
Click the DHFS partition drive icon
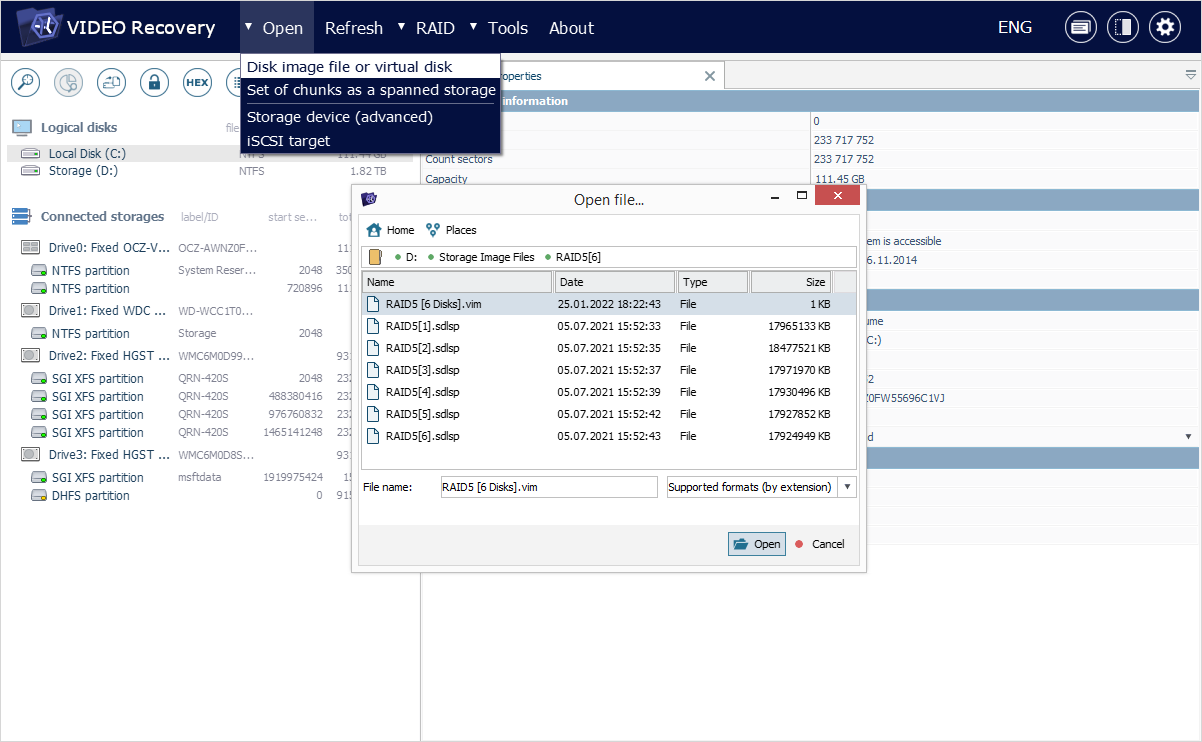(39, 495)
